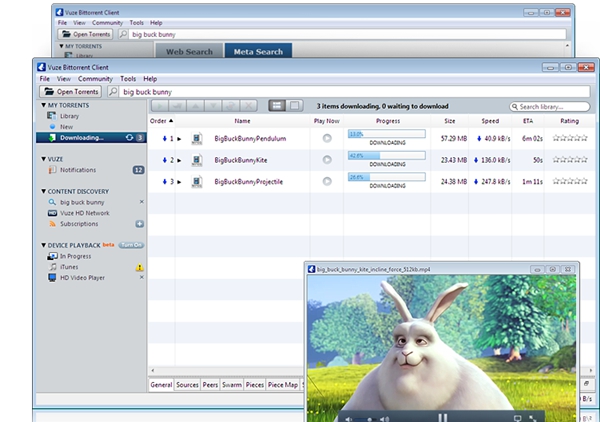Toggle Play Now for BigBuckBunnyKite
Image resolution: width=600 pixels, height=422 pixels.
coord(327,160)
